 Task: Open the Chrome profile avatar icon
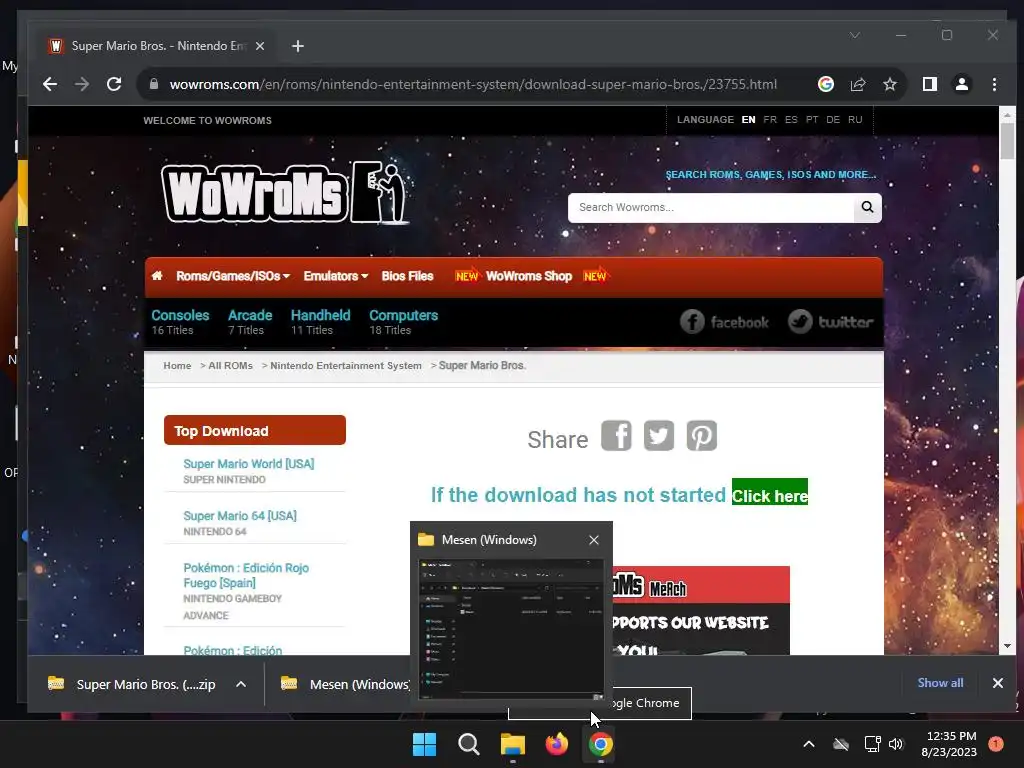[962, 84]
